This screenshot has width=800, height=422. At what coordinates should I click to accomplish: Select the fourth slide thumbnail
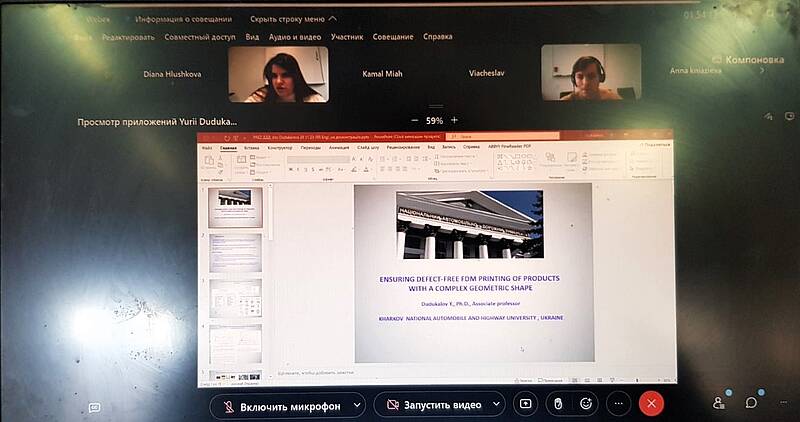pos(235,344)
